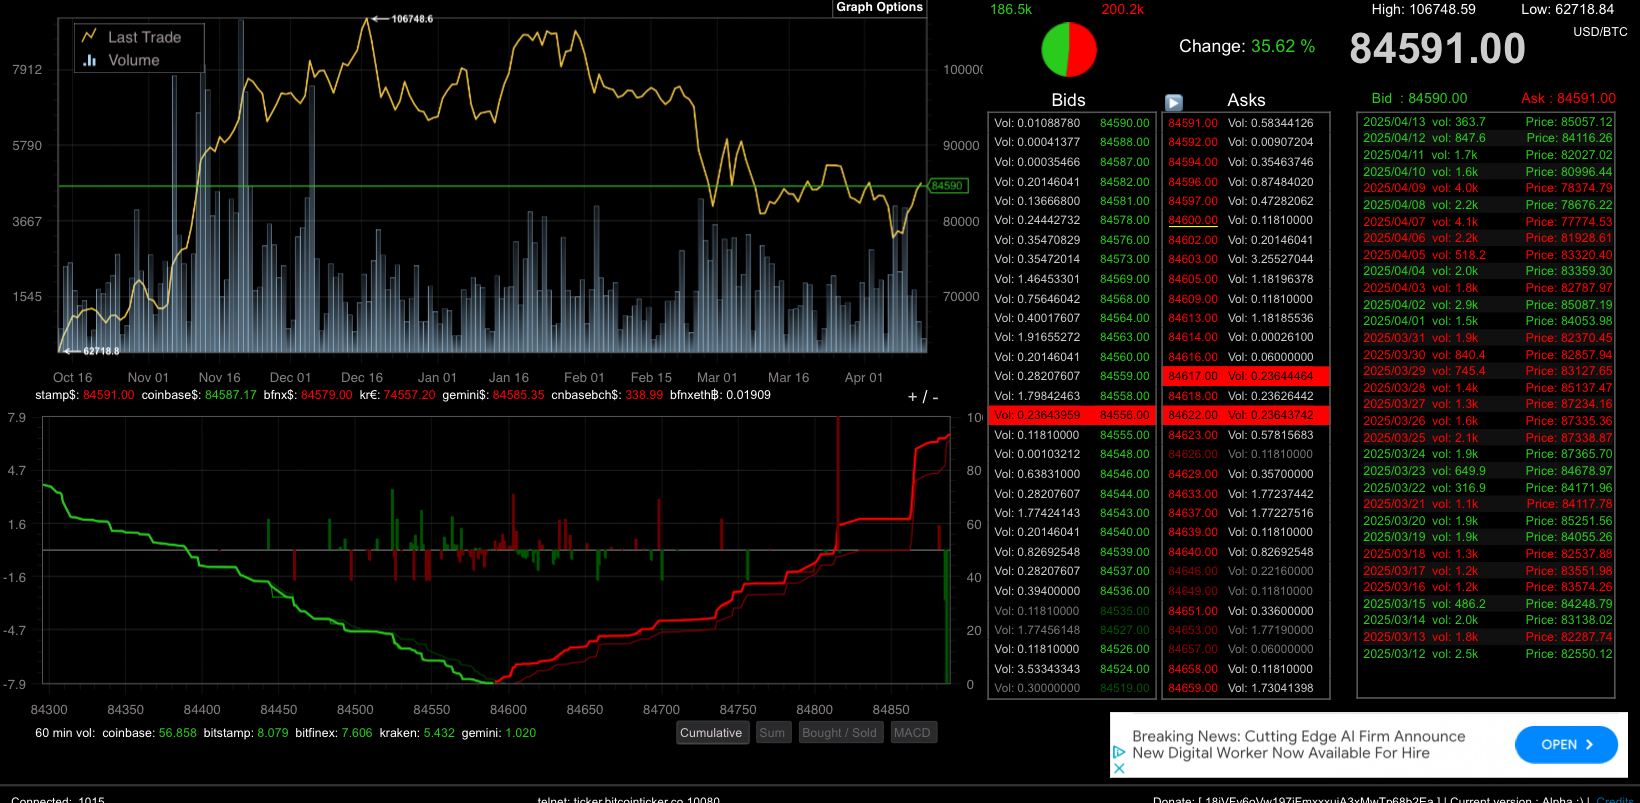Select the bid row at 84582.00
Viewport: 1640px width, 803px height.
[1071, 182]
